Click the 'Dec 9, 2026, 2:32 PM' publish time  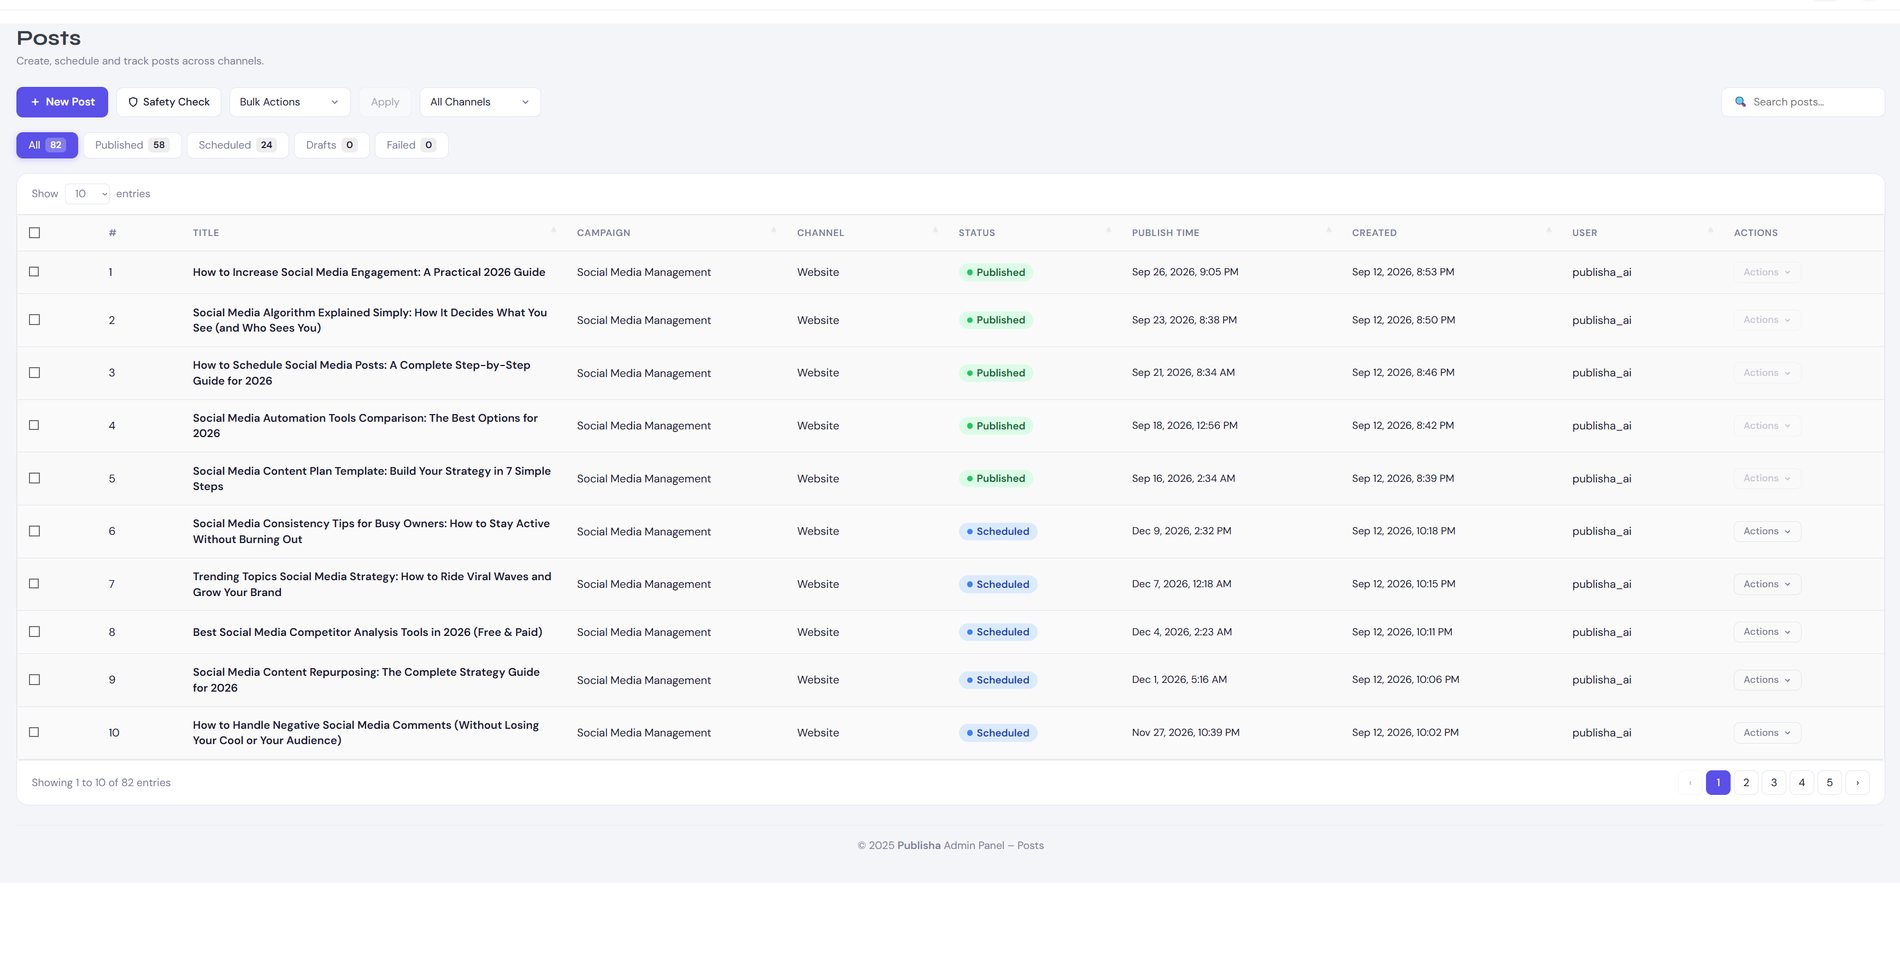[1181, 531]
